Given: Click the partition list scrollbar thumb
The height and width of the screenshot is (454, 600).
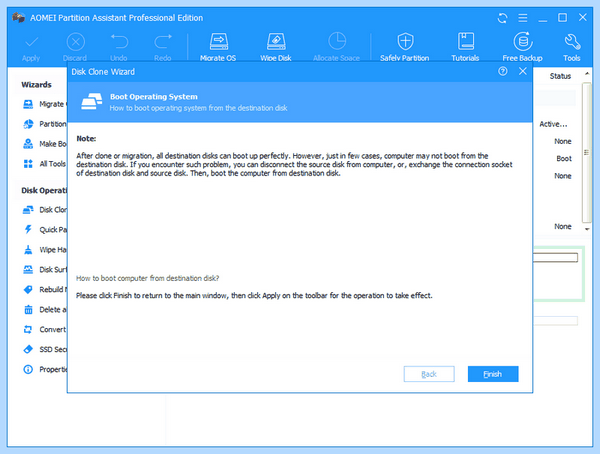Looking at the screenshot, I should pos(587,152).
